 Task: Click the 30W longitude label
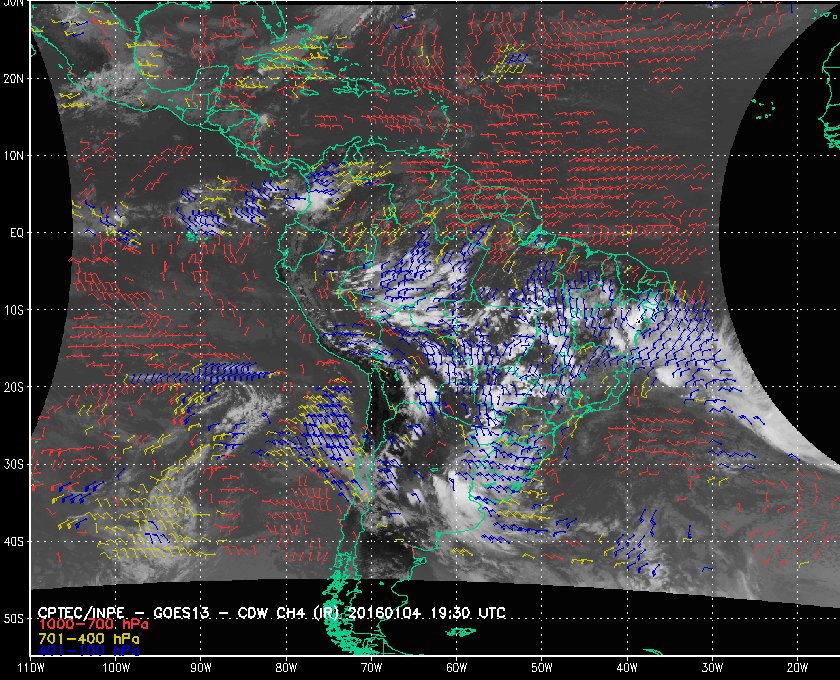click(x=712, y=668)
